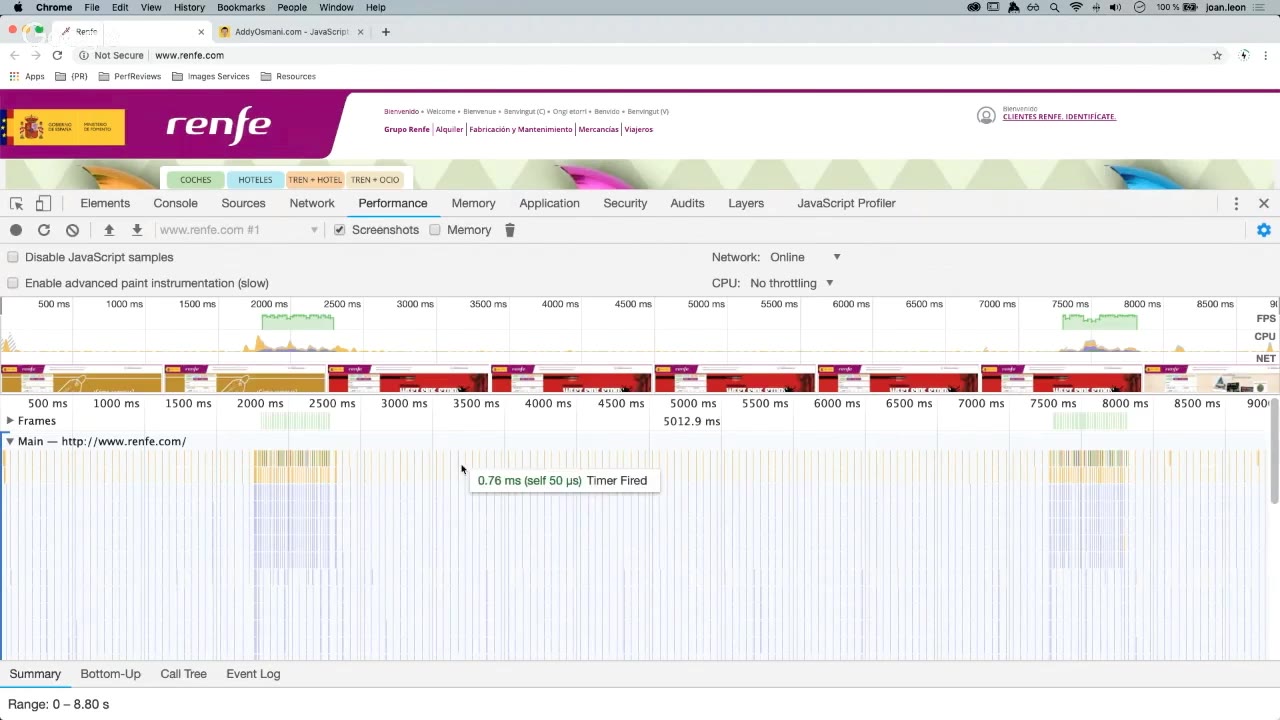Open the Apps bookmarks shortcut
Screen dimensions: 1280x720
click(27, 76)
